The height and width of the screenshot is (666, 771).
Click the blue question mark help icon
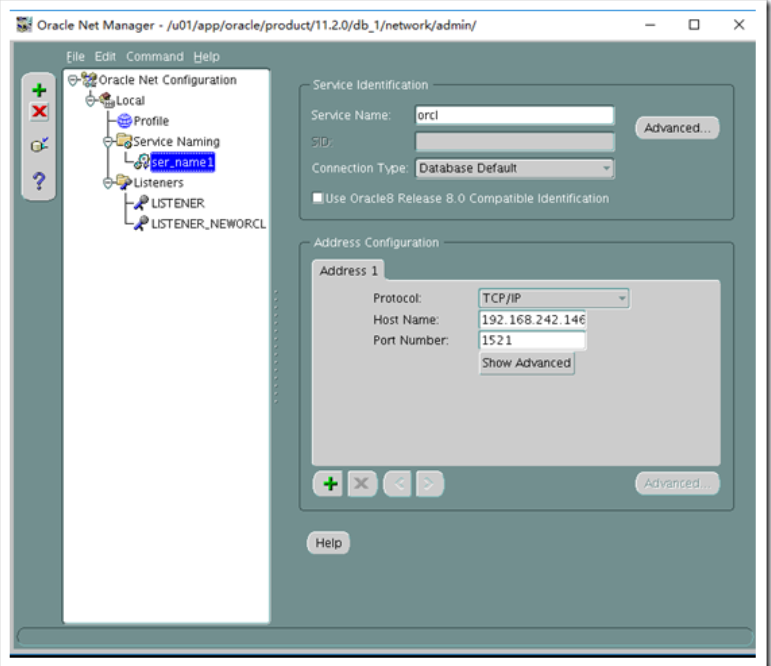click(x=39, y=181)
